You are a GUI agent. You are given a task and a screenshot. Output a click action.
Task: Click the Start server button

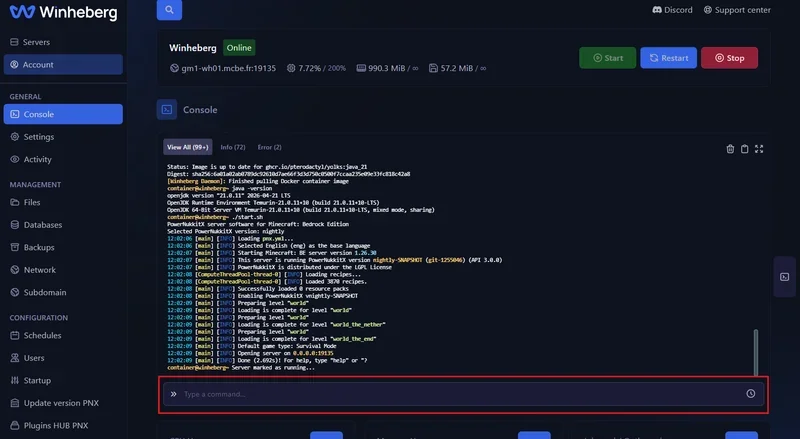pos(608,58)
